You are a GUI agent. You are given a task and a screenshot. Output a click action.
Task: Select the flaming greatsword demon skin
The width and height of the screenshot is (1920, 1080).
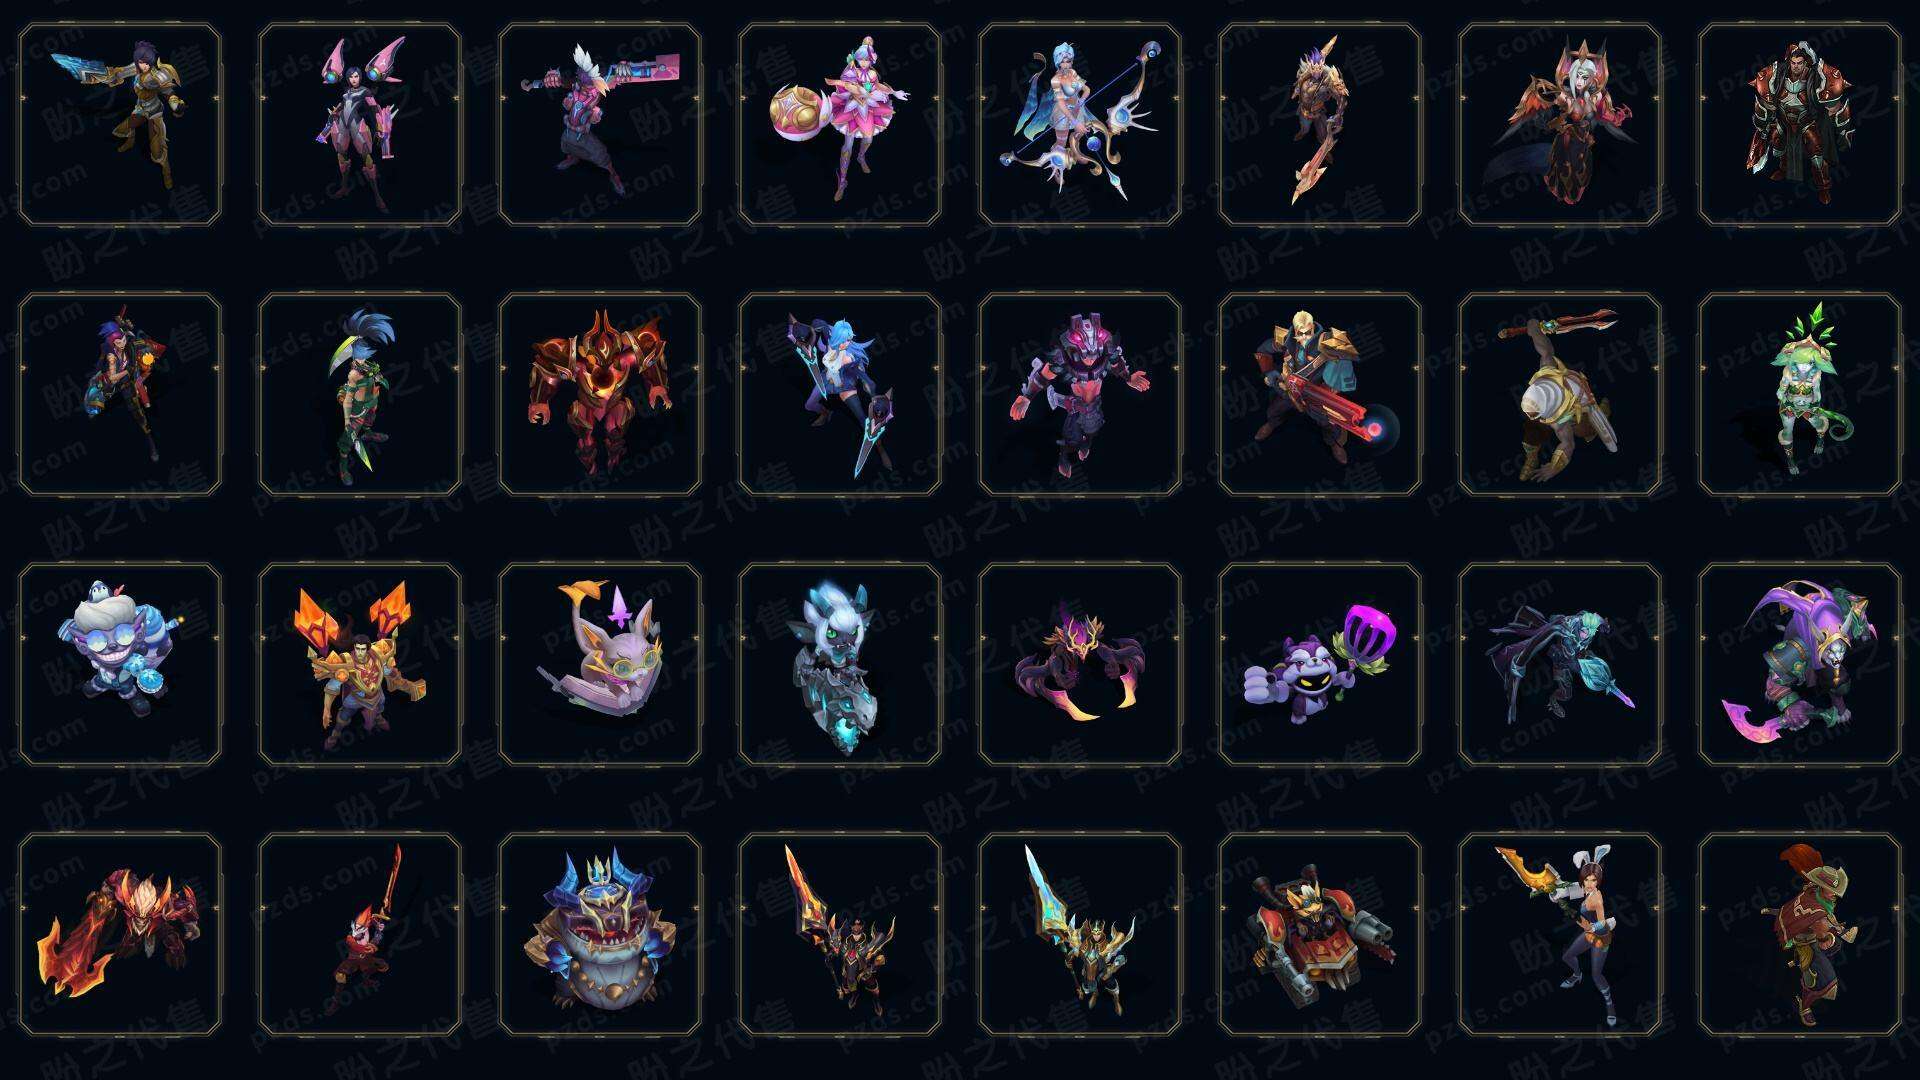point(120,935)
